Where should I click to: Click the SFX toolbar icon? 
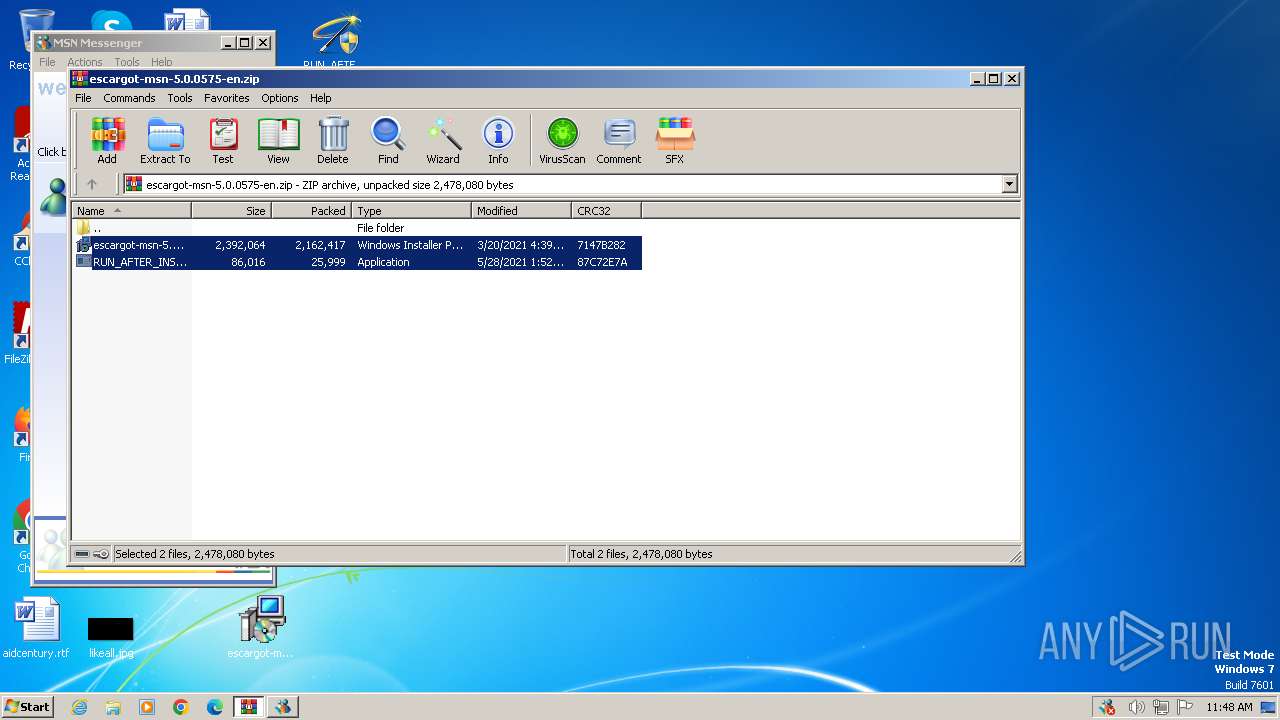[675, 140]
